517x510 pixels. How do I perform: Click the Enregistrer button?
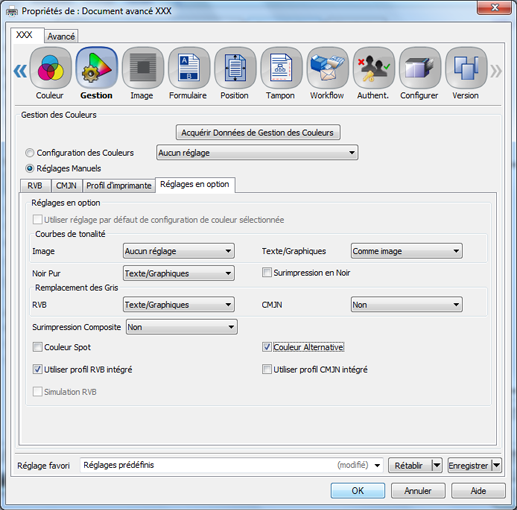pos(469,465)
